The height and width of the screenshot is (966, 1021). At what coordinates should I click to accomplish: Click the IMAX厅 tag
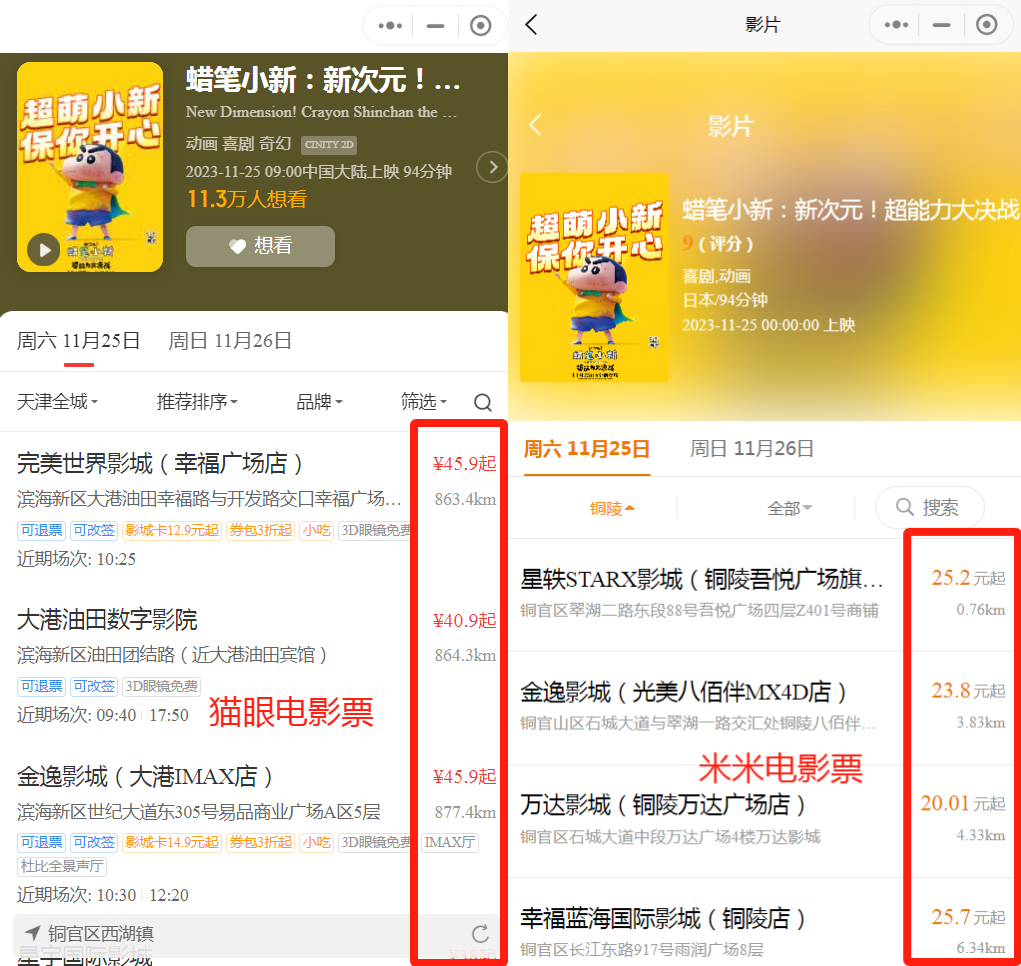[450, 842]
